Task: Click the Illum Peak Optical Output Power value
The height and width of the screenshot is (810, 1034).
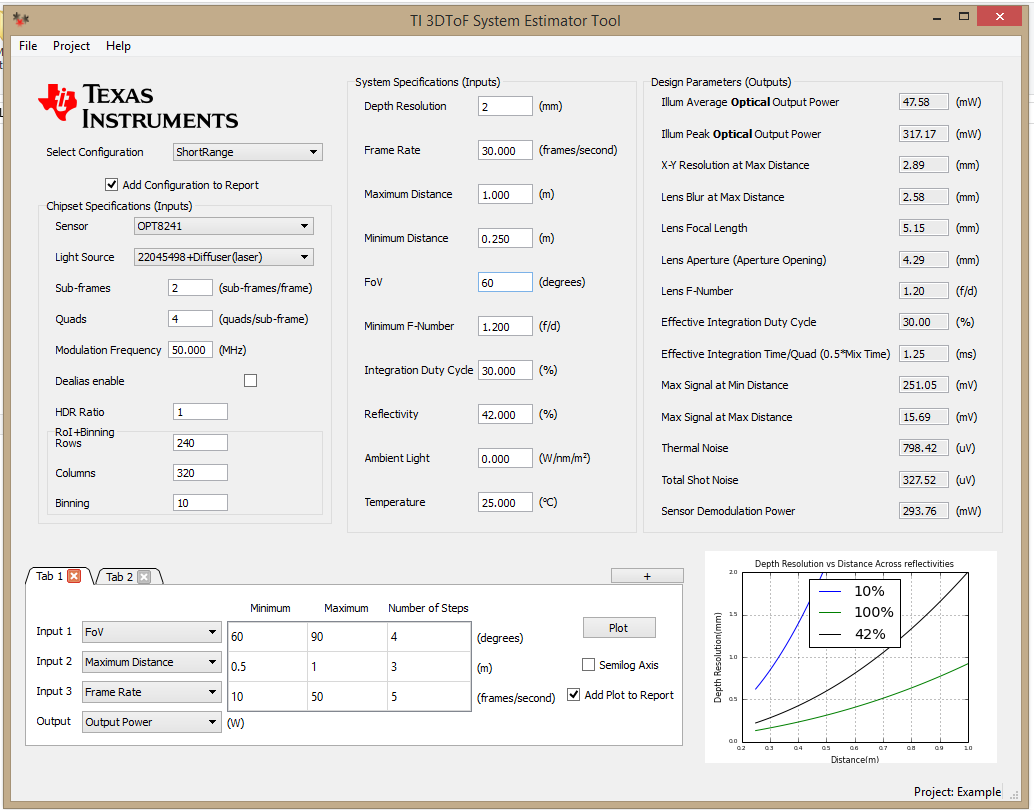Action: click(923, 134)
